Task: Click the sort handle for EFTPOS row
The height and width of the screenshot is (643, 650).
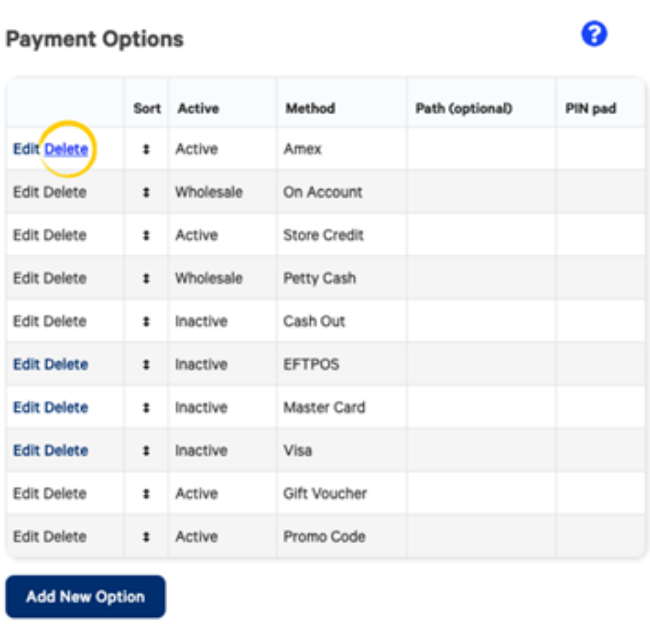Action: [146, 364]
